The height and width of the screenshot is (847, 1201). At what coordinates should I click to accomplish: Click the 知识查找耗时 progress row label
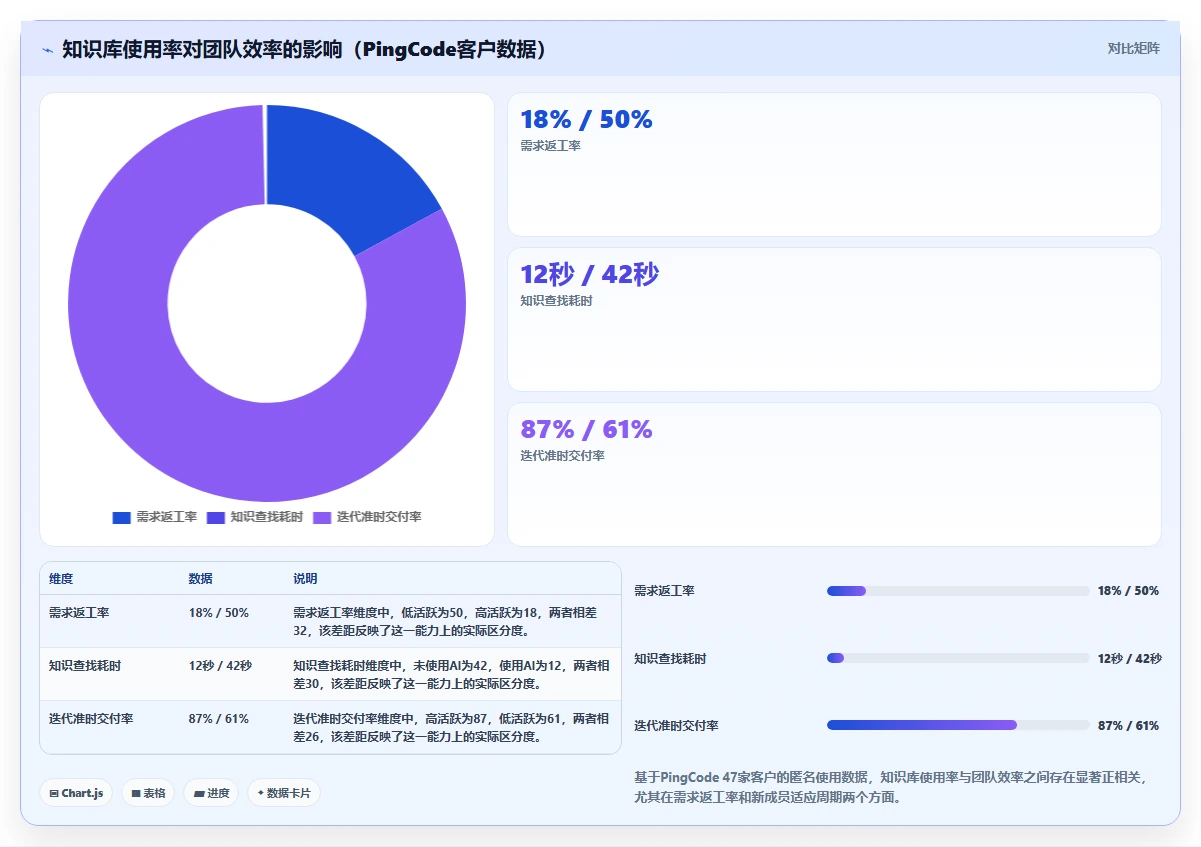670,658
